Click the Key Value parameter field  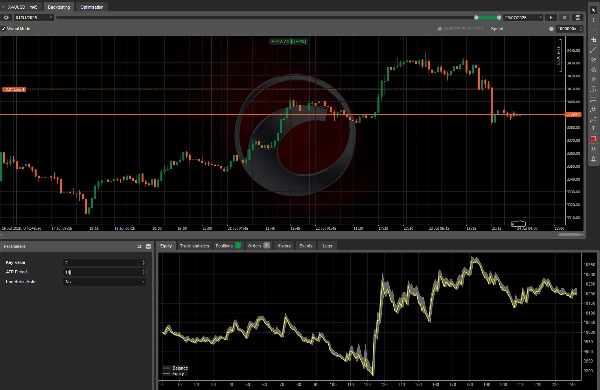[104, 263]
